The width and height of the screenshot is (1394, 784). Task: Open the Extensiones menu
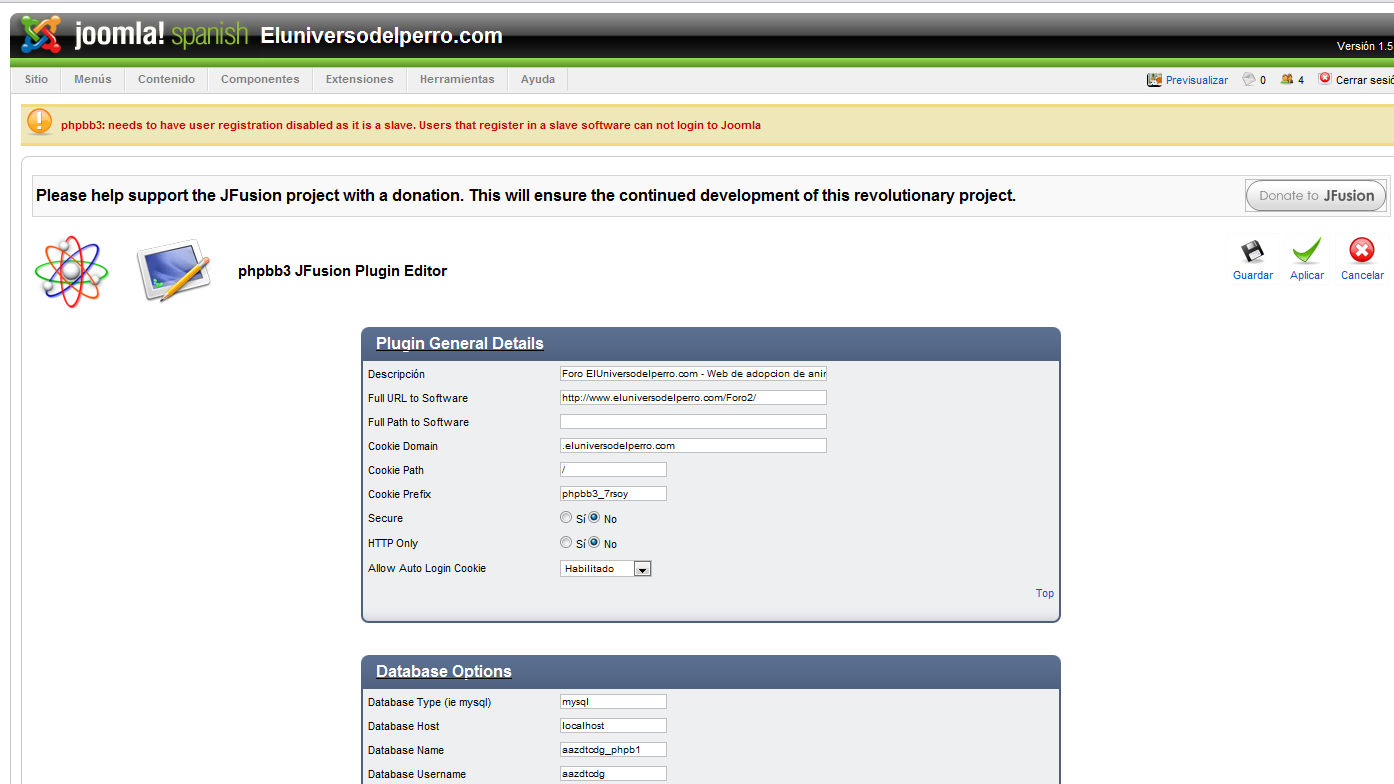[359, 80]
